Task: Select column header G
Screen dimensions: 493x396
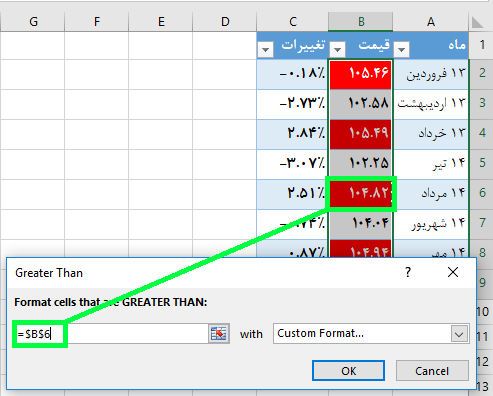Action: pos(33,22)
